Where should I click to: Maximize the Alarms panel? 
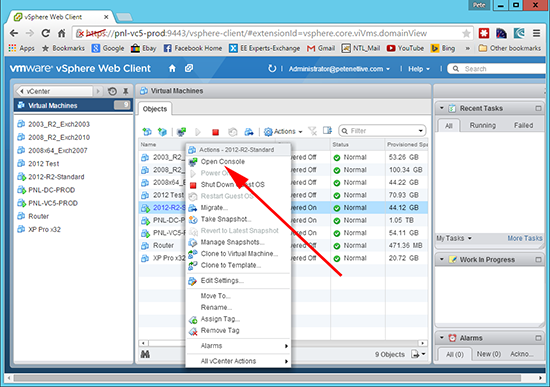pos(538,338)
